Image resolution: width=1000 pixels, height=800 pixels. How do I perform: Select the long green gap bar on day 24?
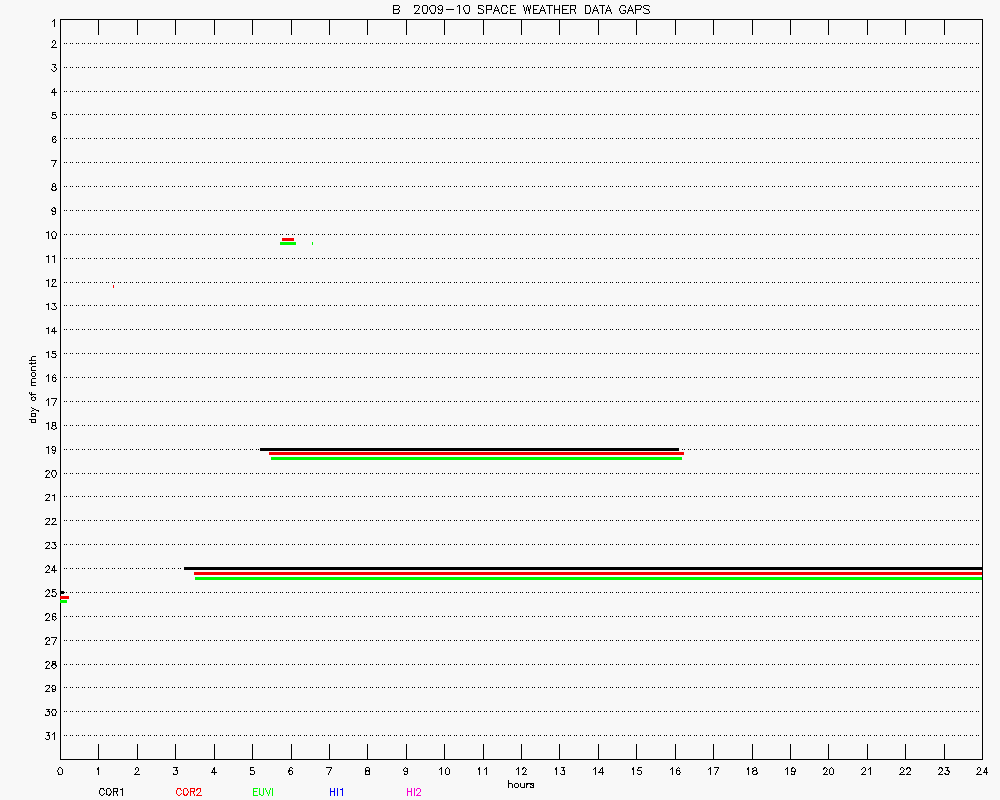tap(588, 579)
